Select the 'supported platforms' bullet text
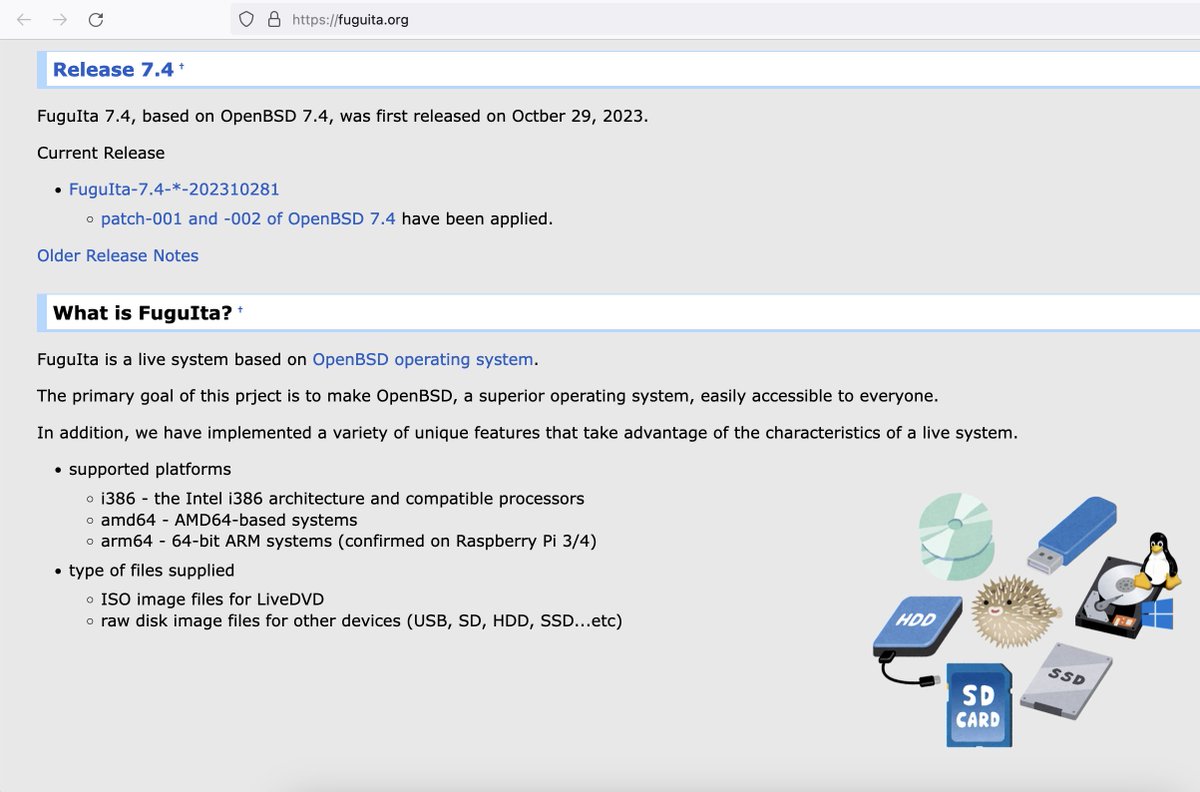Viewport: 1200px width, 792px height. coord(150,469)
